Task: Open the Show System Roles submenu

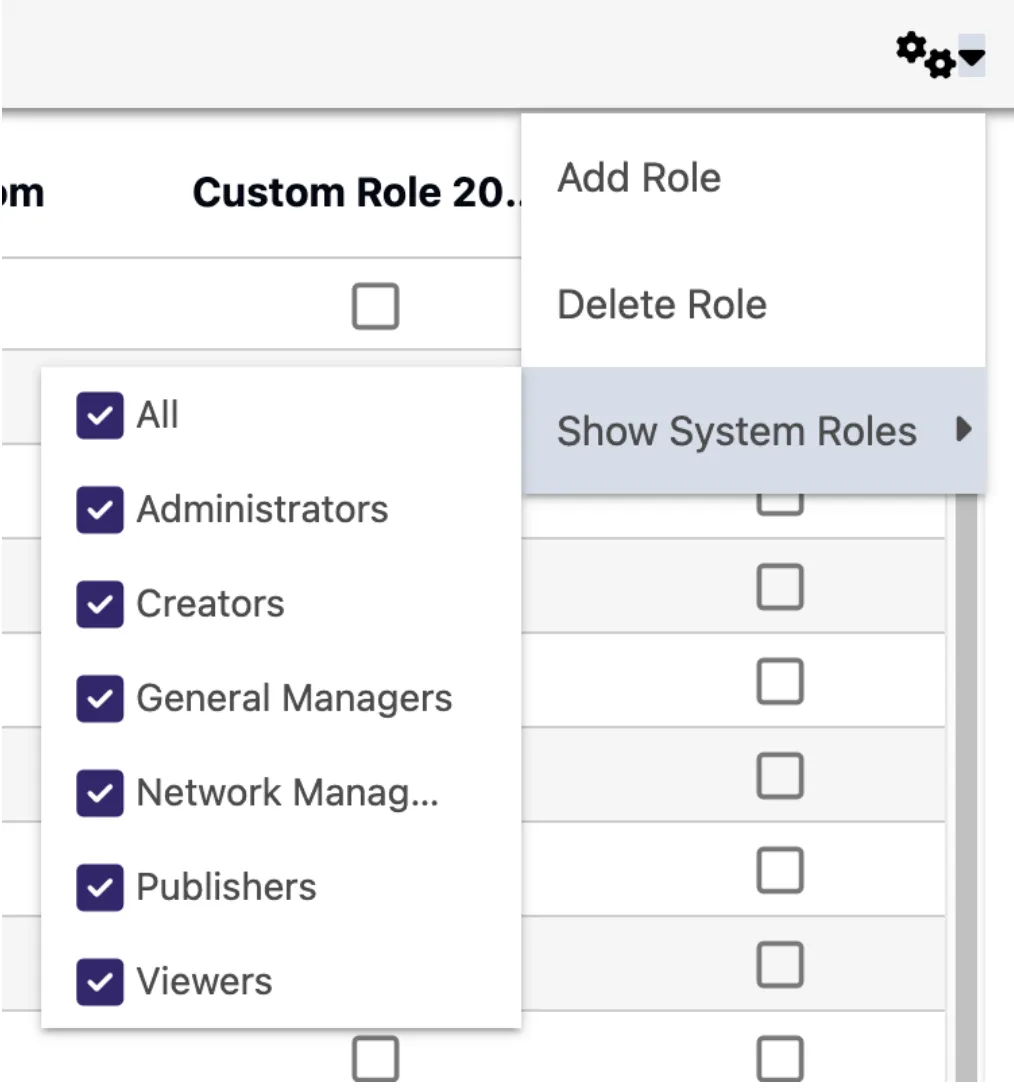Action: 754,431
